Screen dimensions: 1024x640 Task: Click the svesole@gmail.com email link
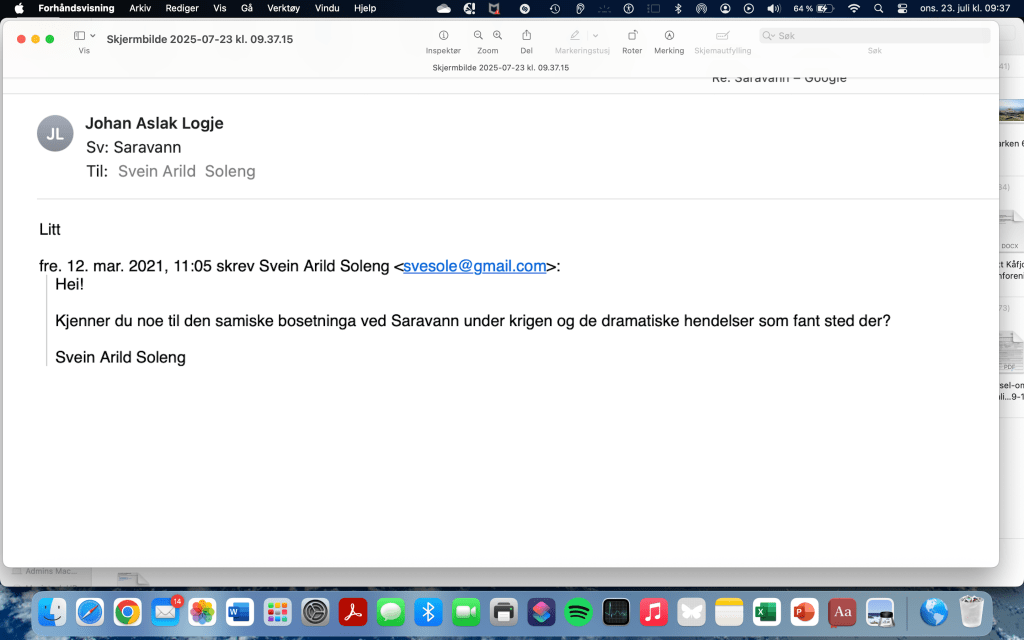point(474,266)
